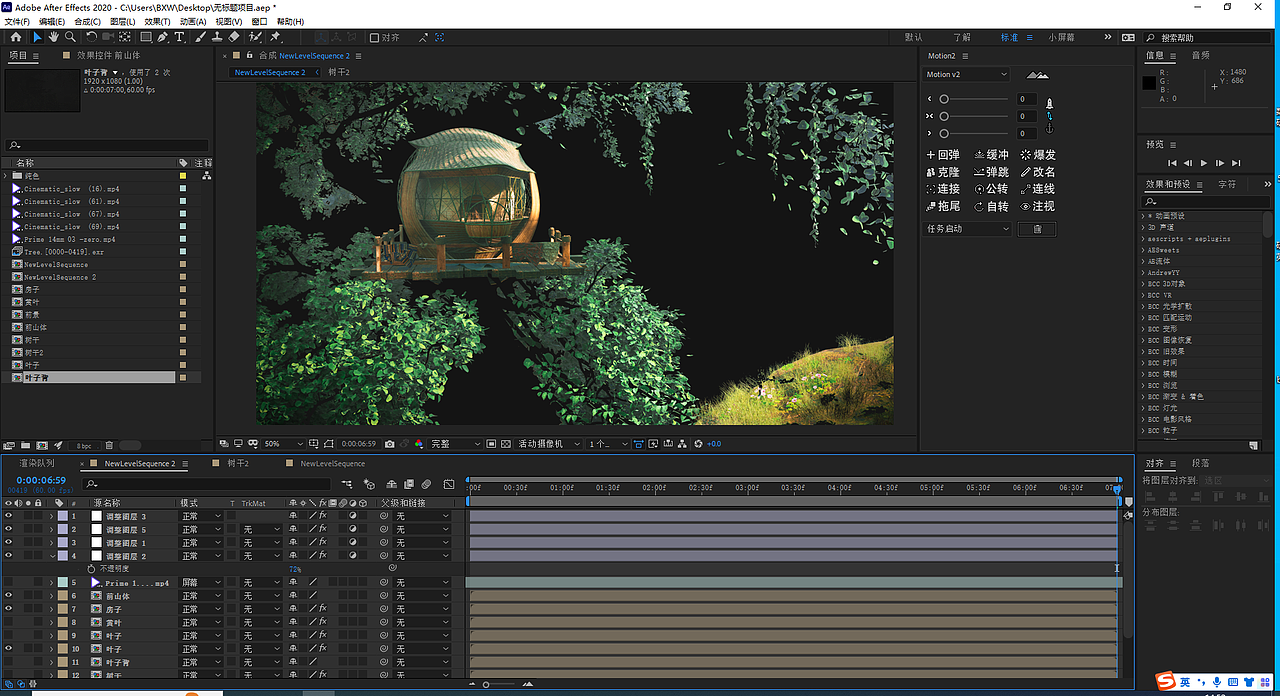Image resolution: width=1280 pixels, height=696 pixels.
Task: Open the 完整 resolution dropdown
Action: pyautogui.click(x=456, y=444)
